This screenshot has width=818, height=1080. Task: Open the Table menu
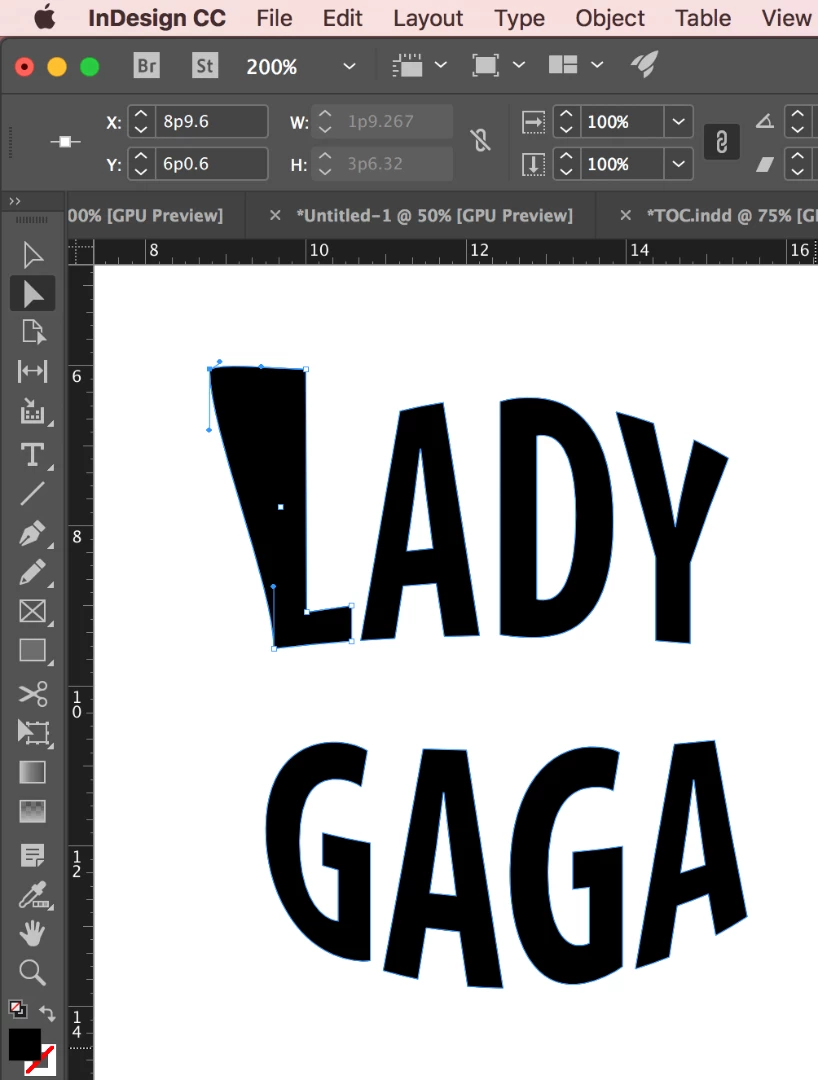702,18
